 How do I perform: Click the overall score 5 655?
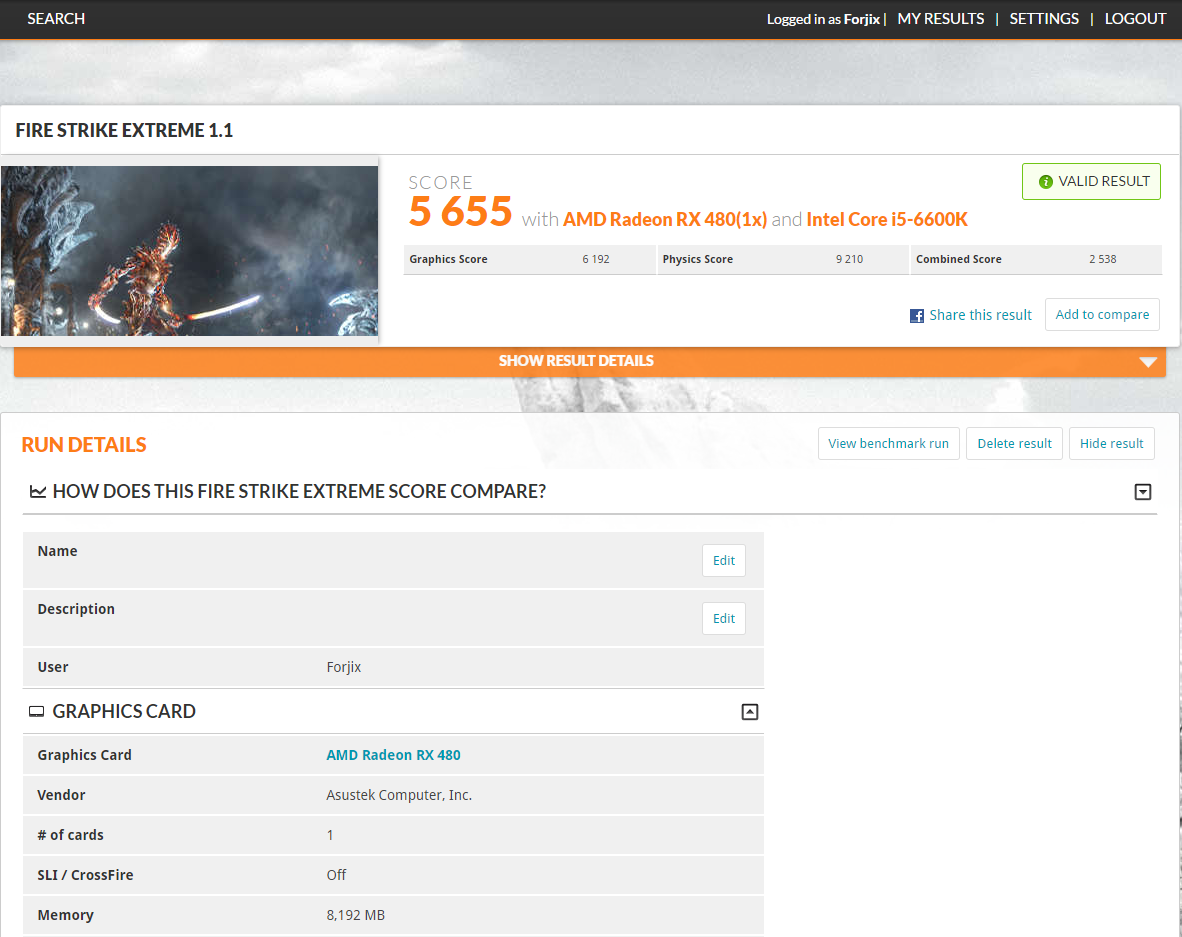[460, 211]
